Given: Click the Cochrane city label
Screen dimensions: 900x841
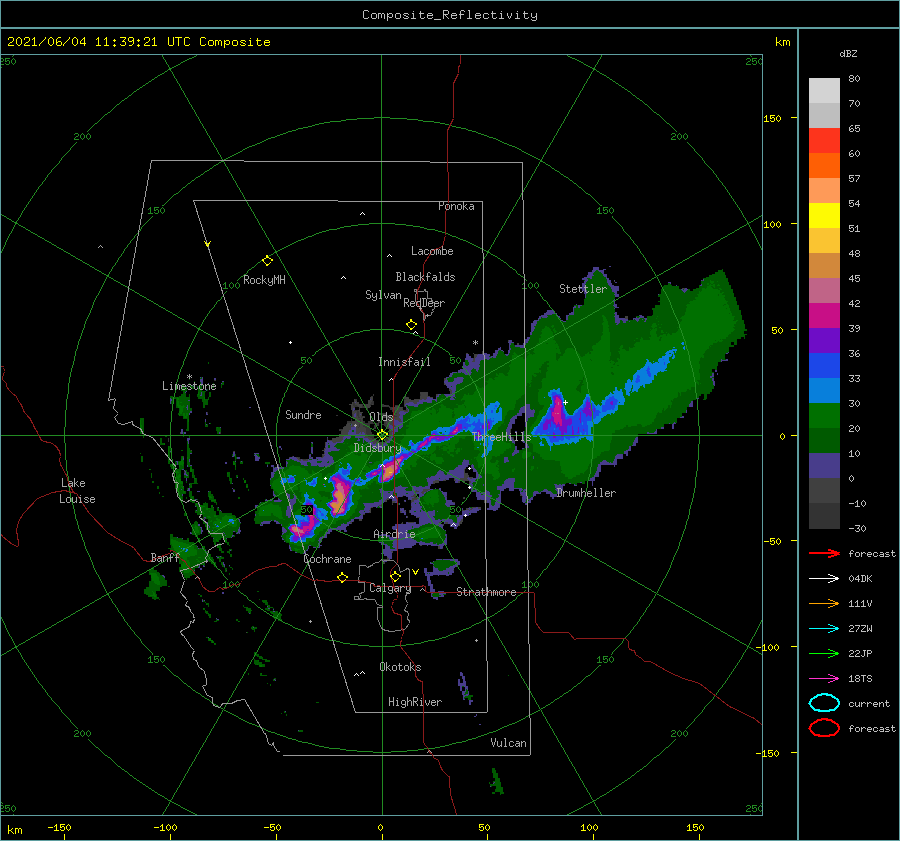Looking at the screenshot, I should pyautogui.click(x=327, y=559).
